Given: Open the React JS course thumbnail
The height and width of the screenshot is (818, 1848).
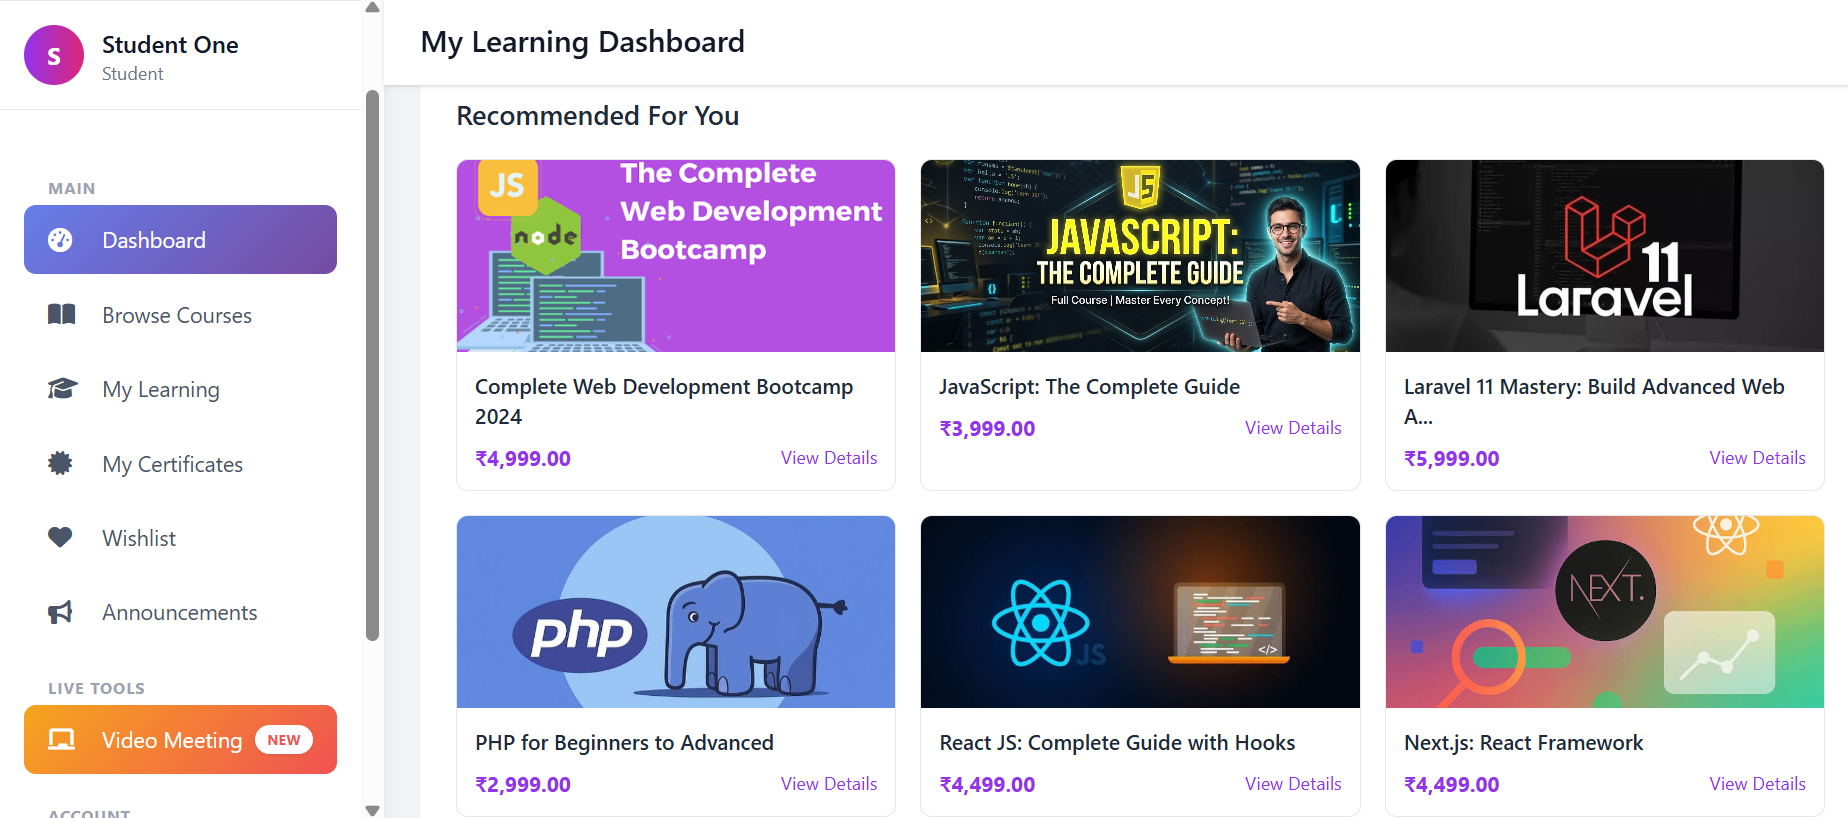Looking at the screenshot, I should pyautogui.click(x=1140, y=612).
